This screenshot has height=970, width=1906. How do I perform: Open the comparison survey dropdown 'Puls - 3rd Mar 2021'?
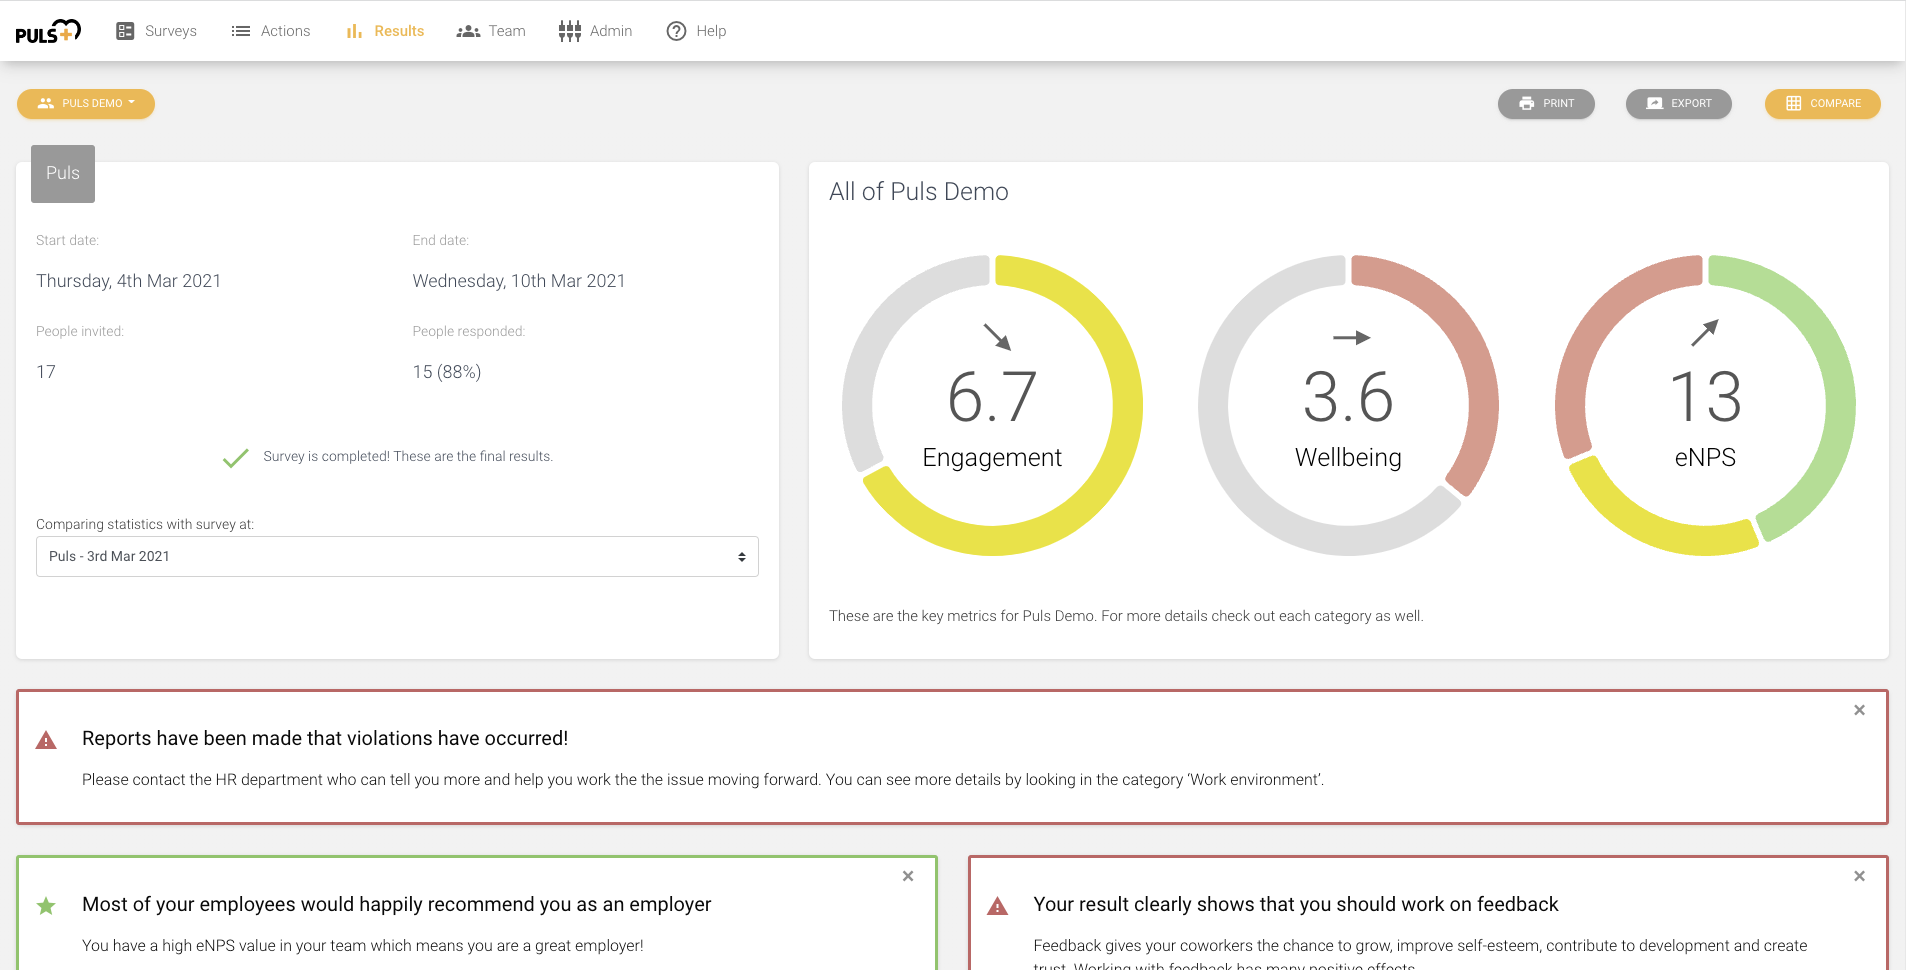click(x=397, y=556)
